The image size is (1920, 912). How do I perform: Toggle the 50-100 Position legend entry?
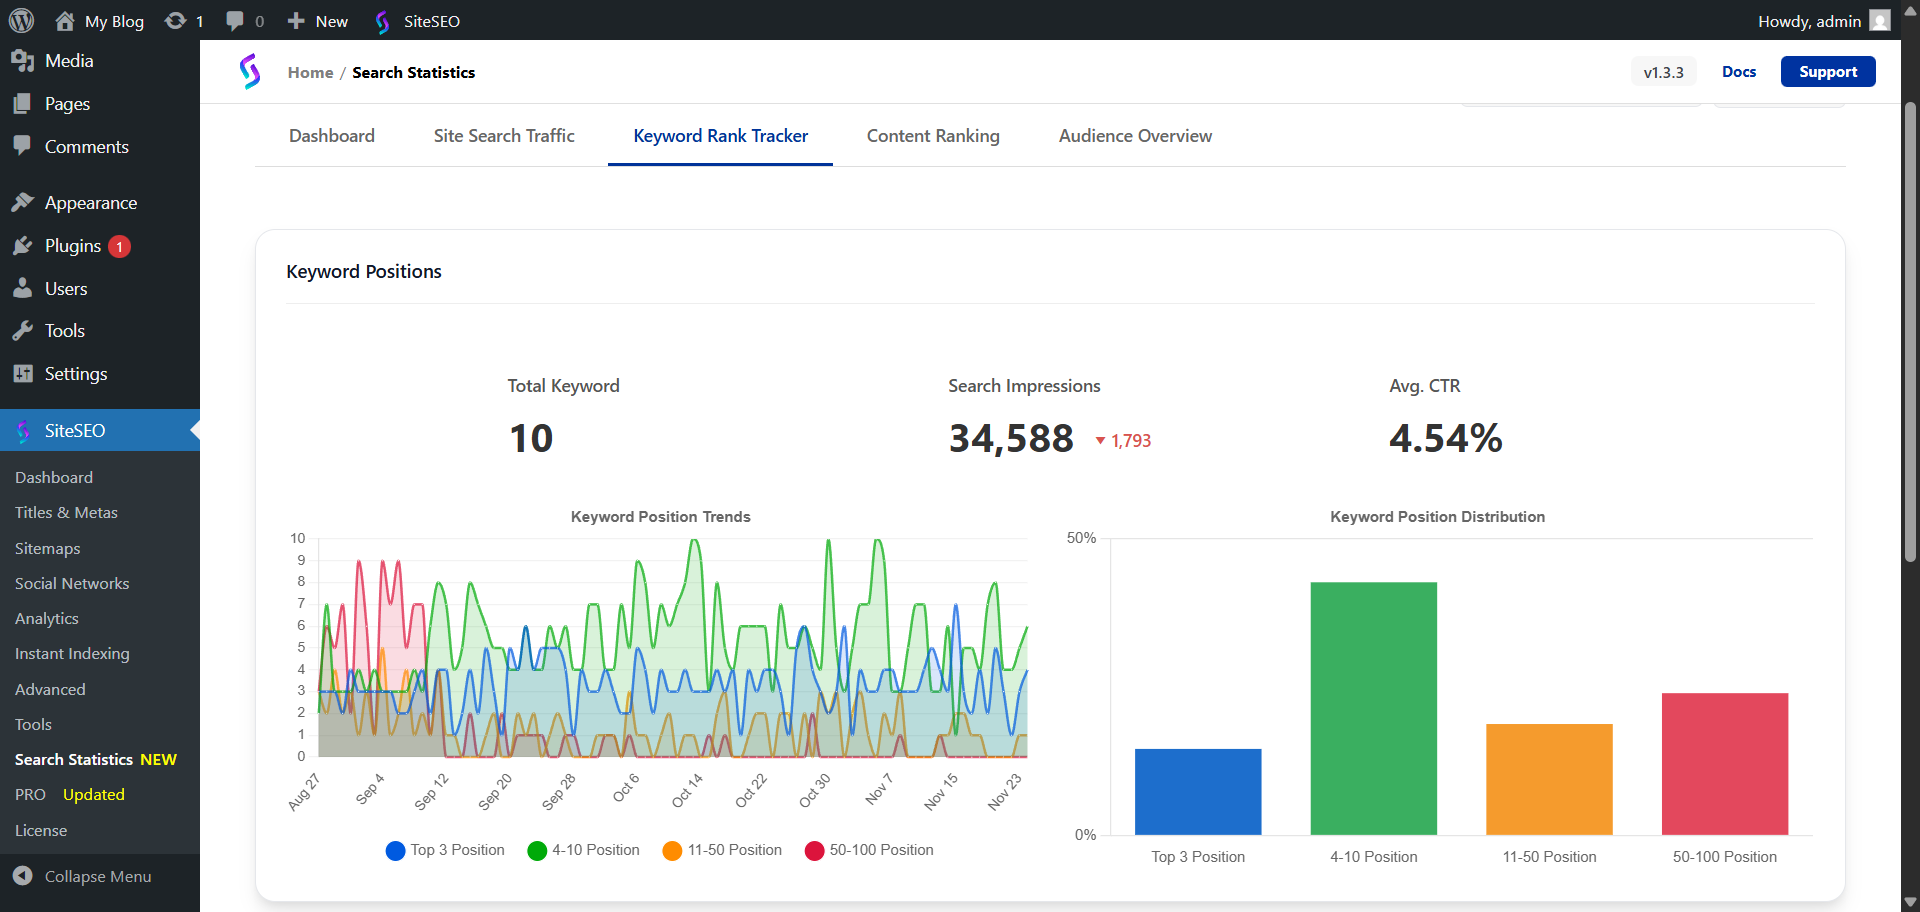tap(868, 850)
